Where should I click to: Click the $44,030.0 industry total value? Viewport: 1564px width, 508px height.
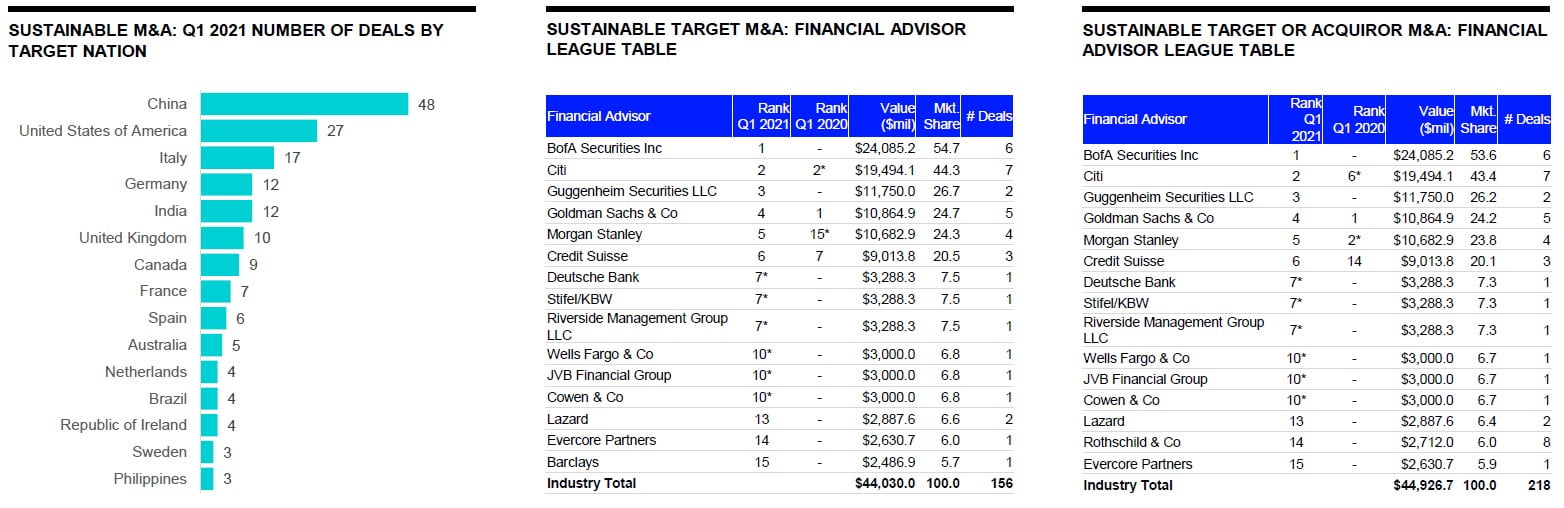click(x=885, y=483)
